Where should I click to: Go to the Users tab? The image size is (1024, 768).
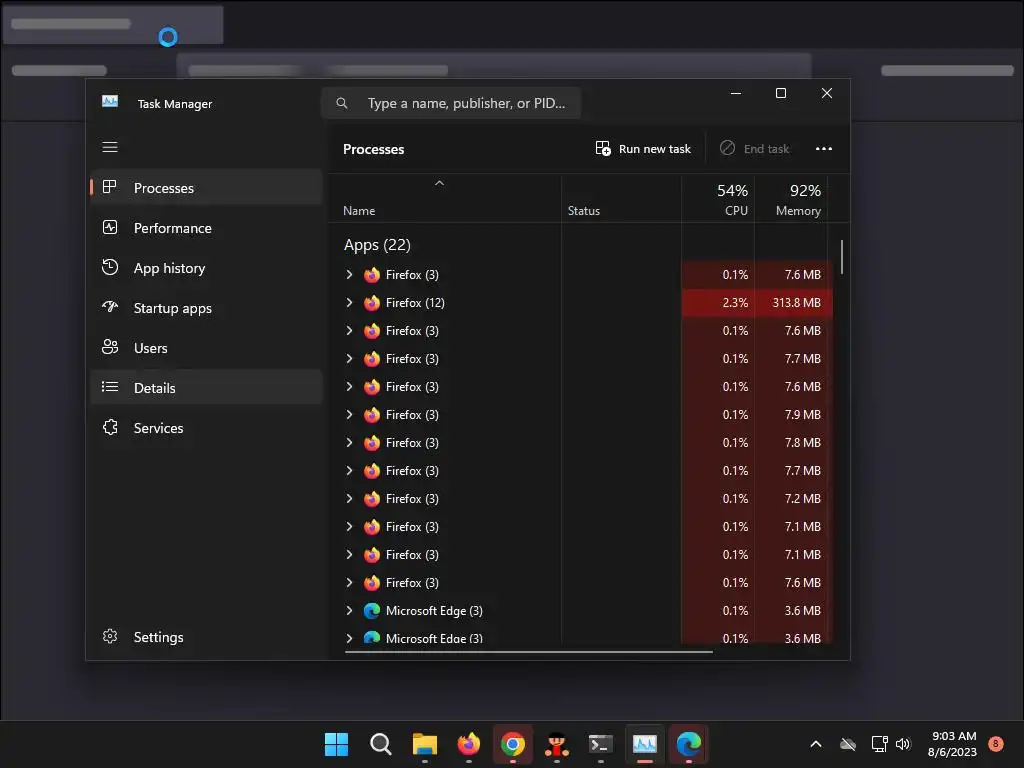tap(206, 347)
